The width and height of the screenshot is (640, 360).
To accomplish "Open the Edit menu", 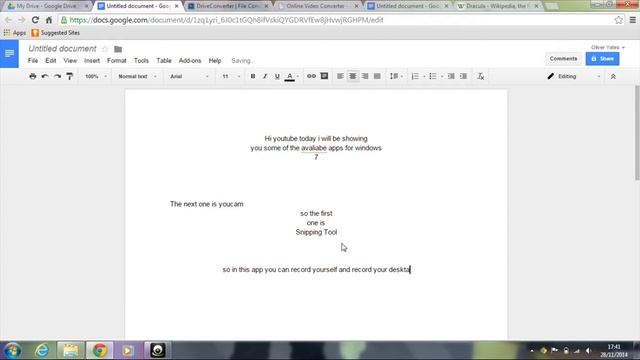I will (x=51, y=61).
